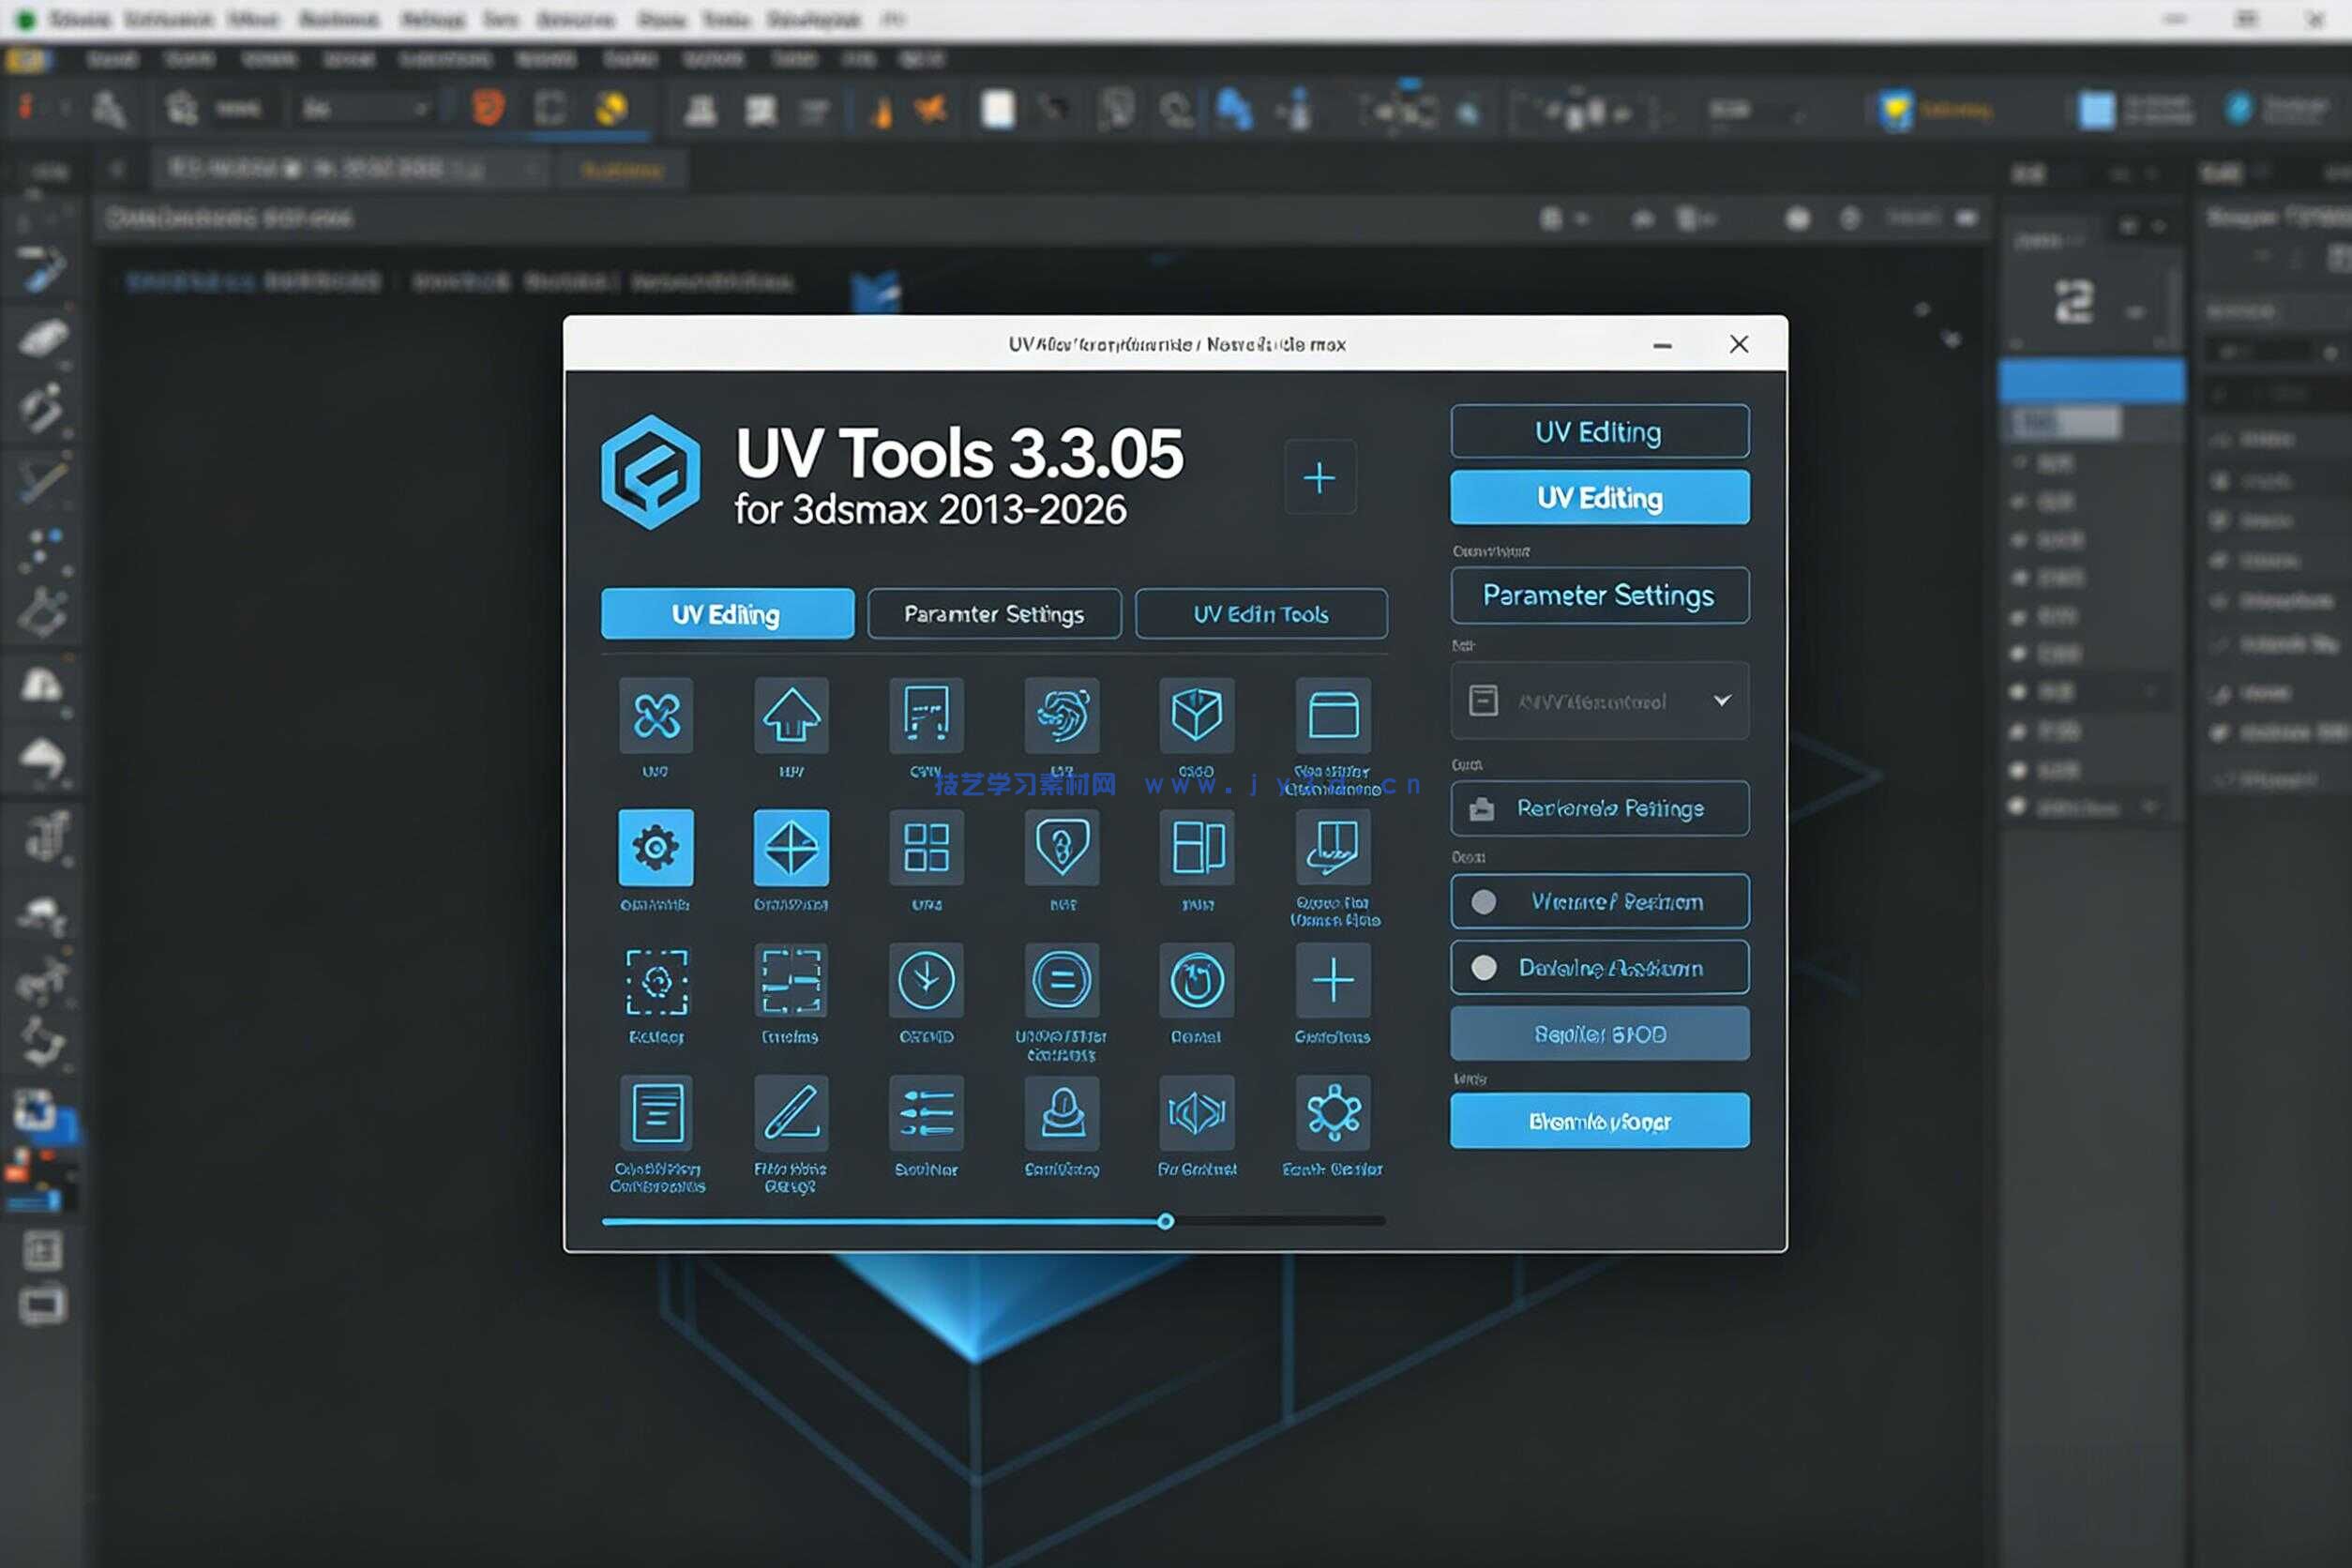Viewport: 2352px width, 1568px height.
Task: Select the blue highlighted row in the background right panel
Action: pyautogui.click(x=2091, y=381)
